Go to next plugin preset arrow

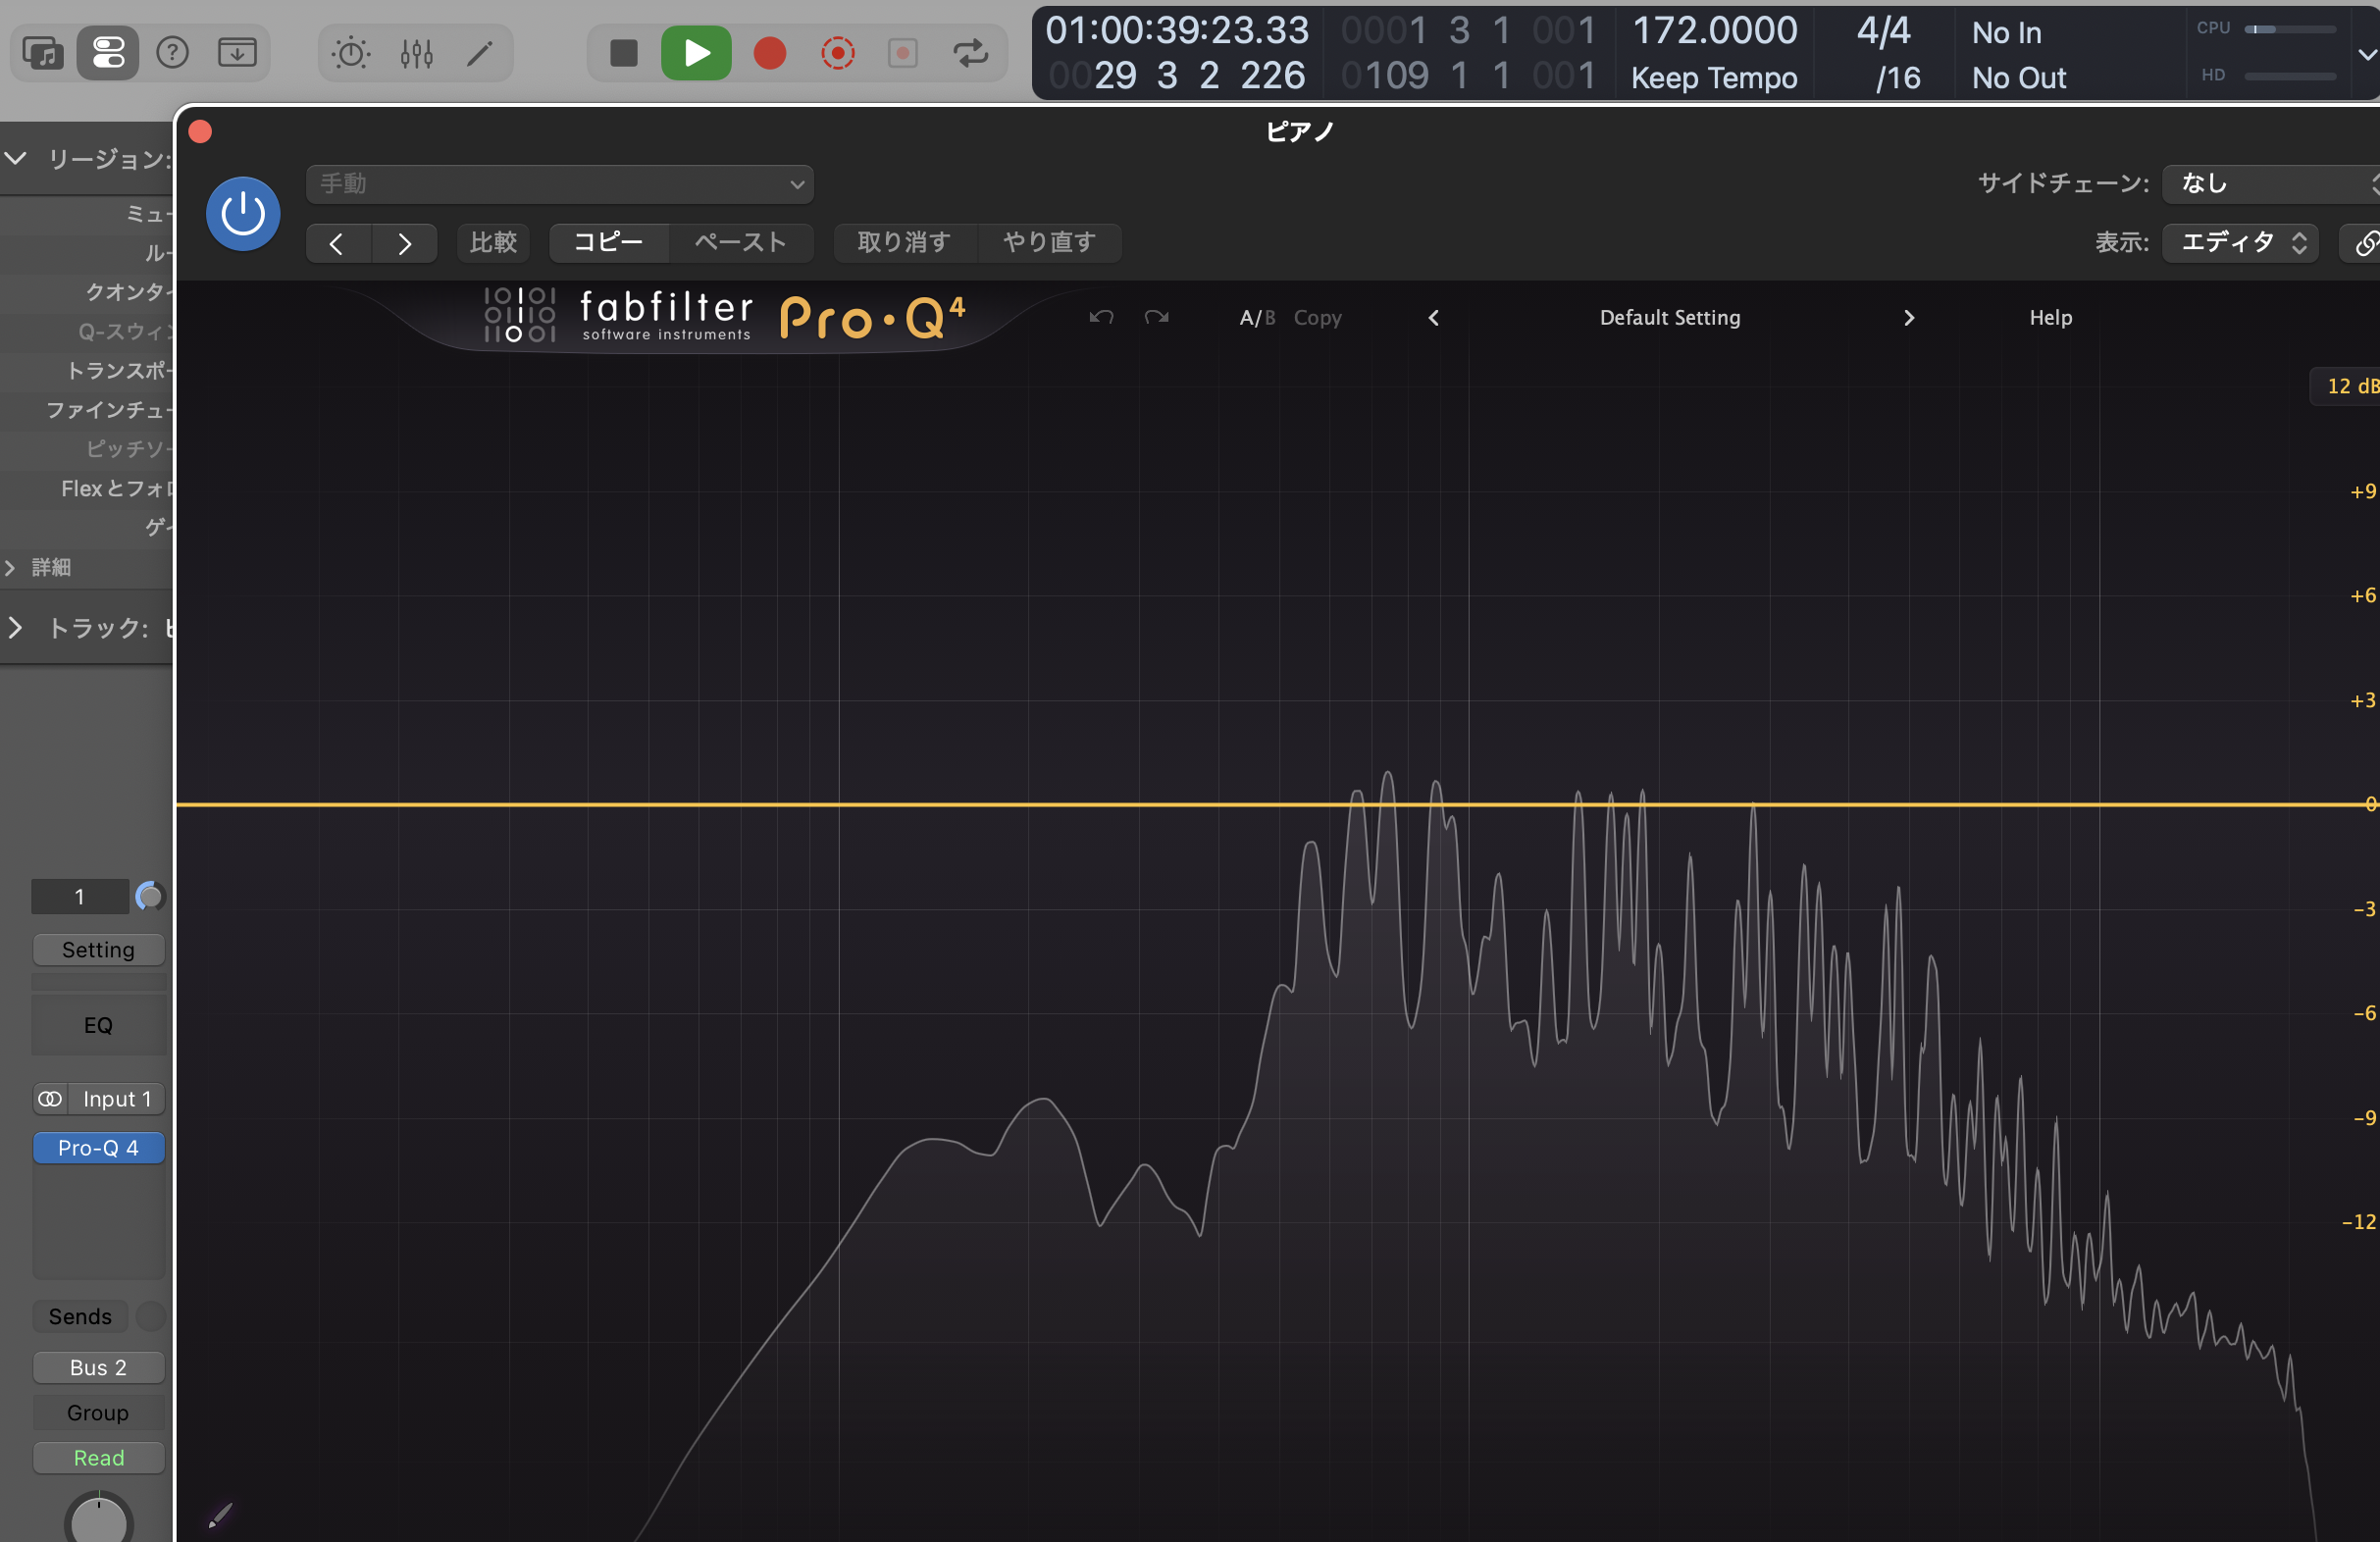coord(405,243)
